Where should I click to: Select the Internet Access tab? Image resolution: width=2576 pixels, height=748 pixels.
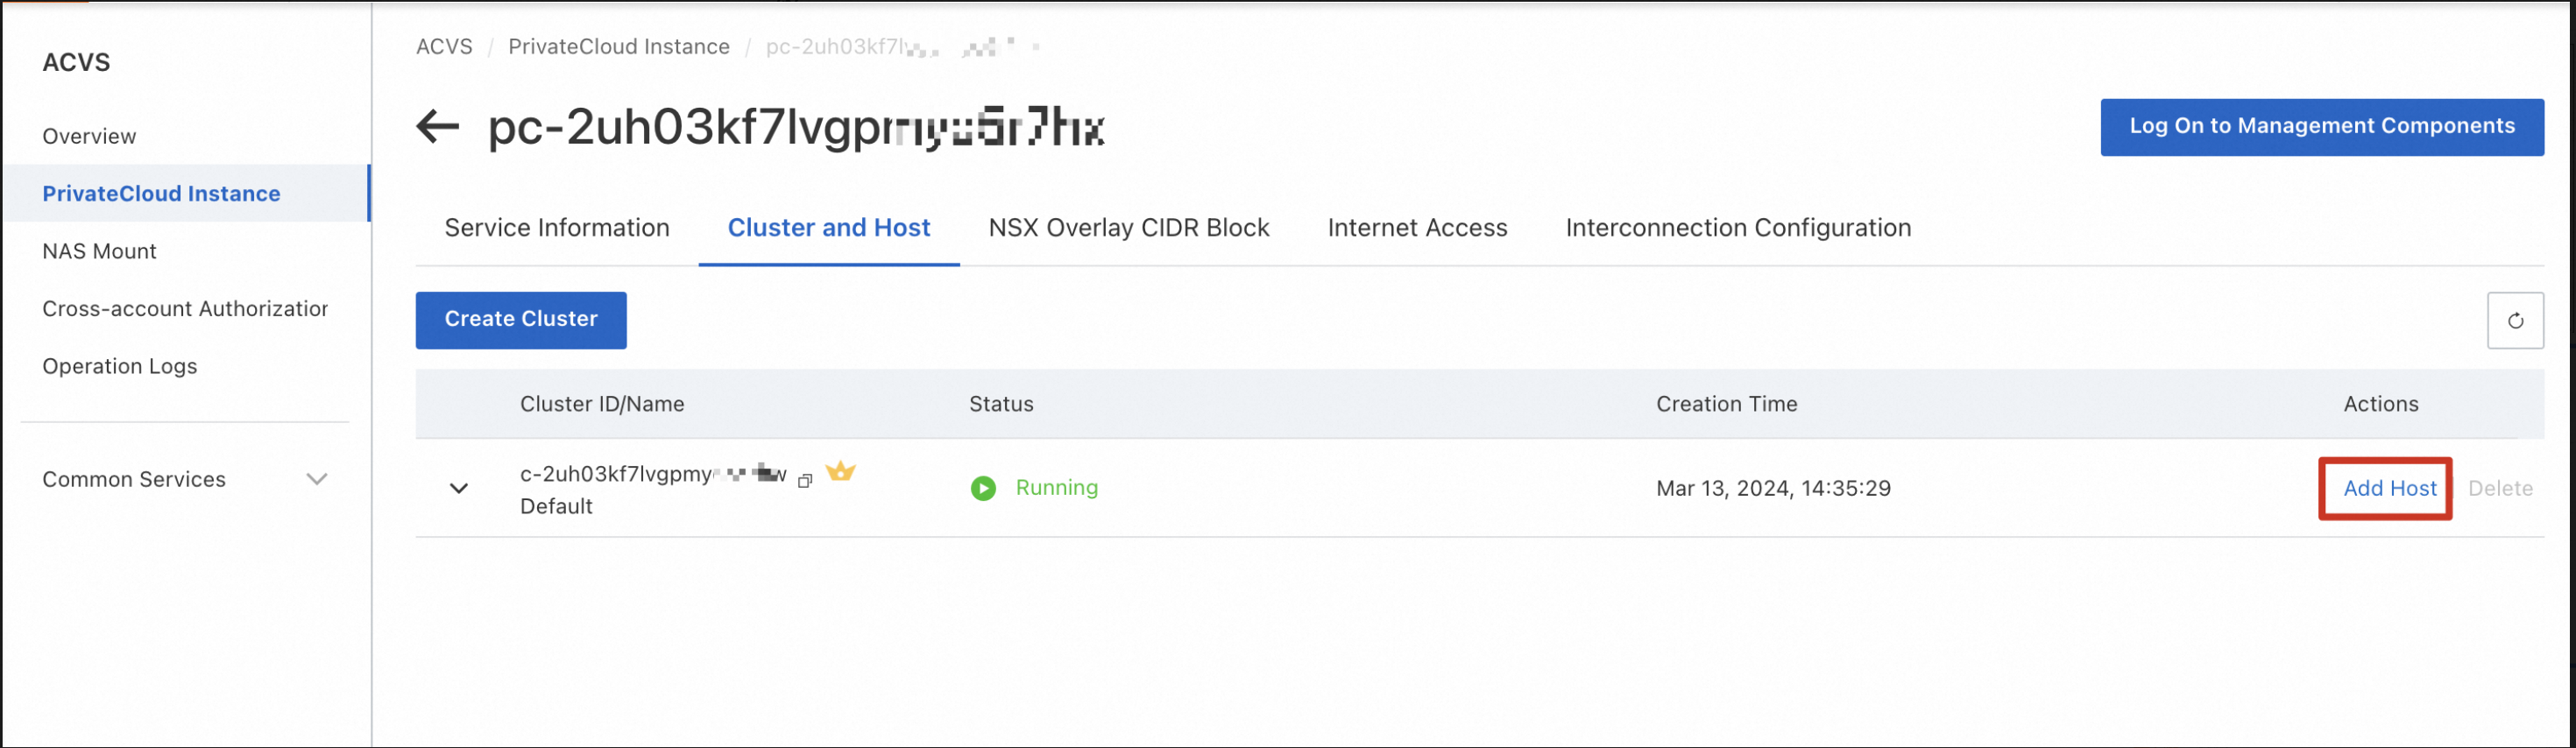(1417, 228)
